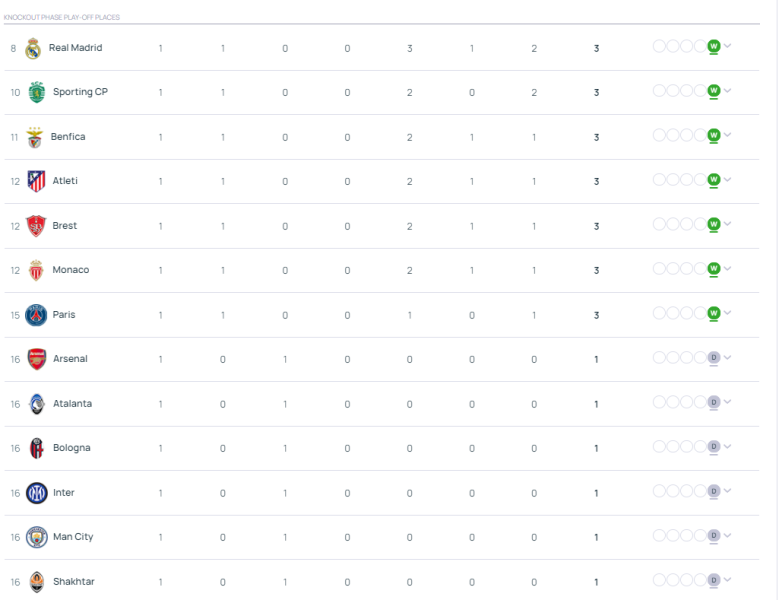Open the Bologna team name link
Viewport: 779px width, 600px height.
point(71,448)
